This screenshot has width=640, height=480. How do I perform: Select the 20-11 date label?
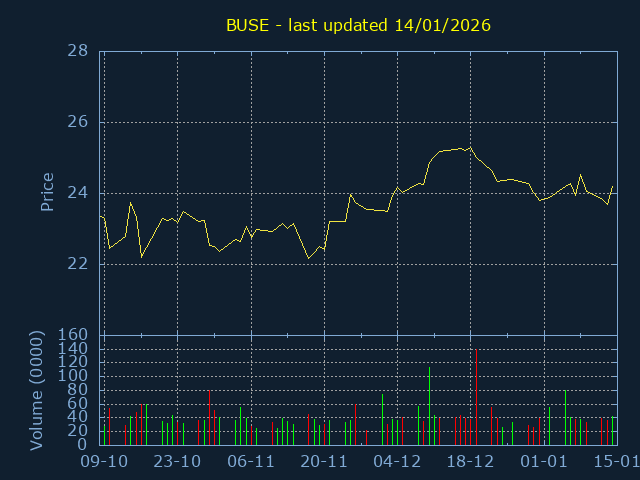[x=324, y=461]
